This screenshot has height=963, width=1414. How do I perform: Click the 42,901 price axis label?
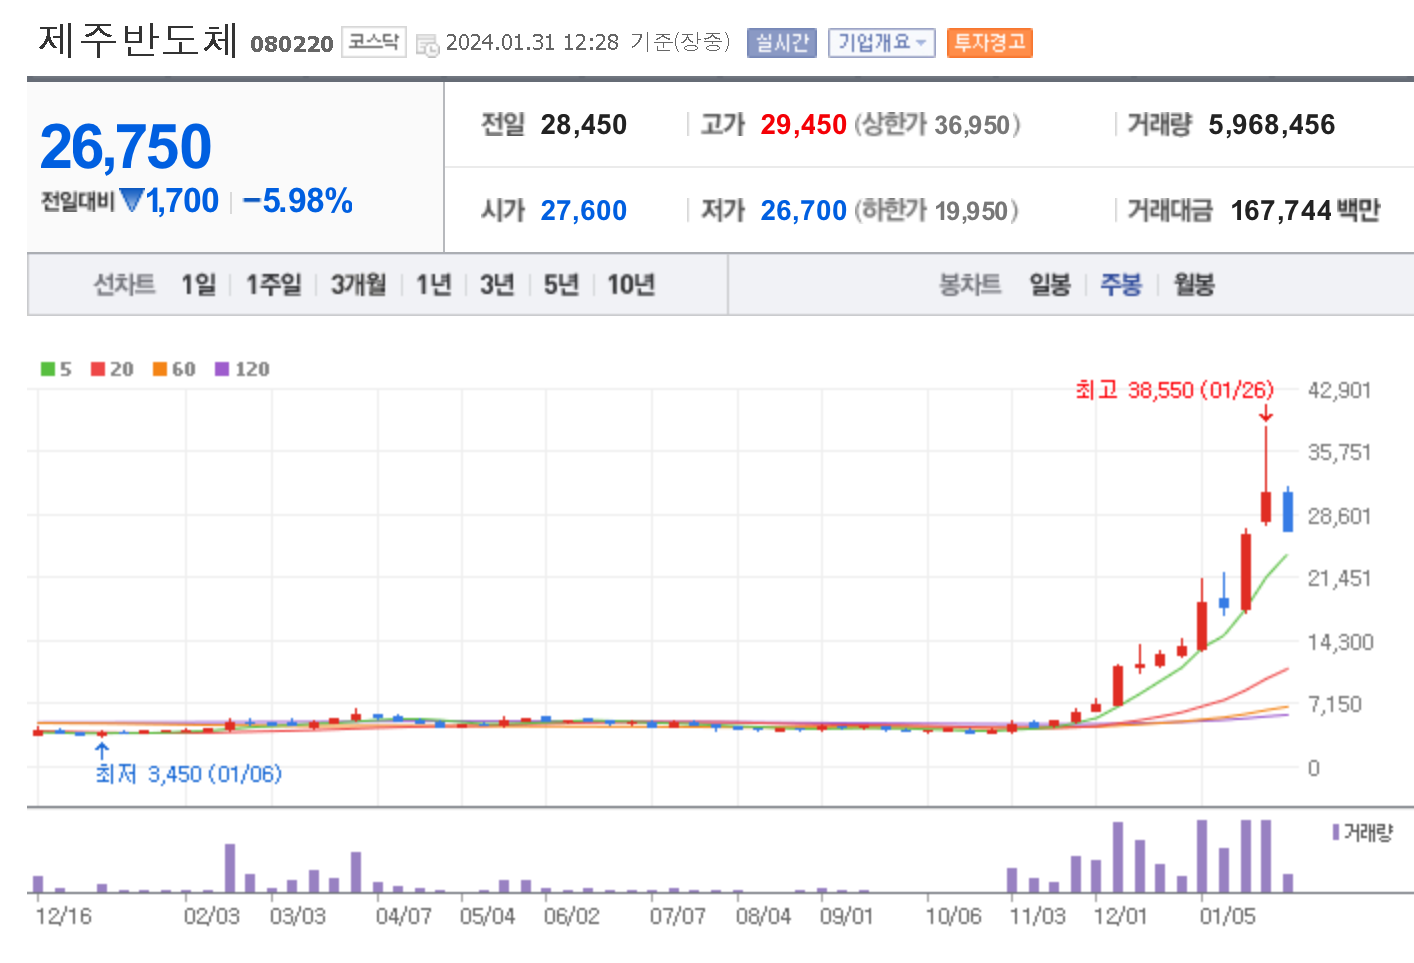pos(1339,391)
